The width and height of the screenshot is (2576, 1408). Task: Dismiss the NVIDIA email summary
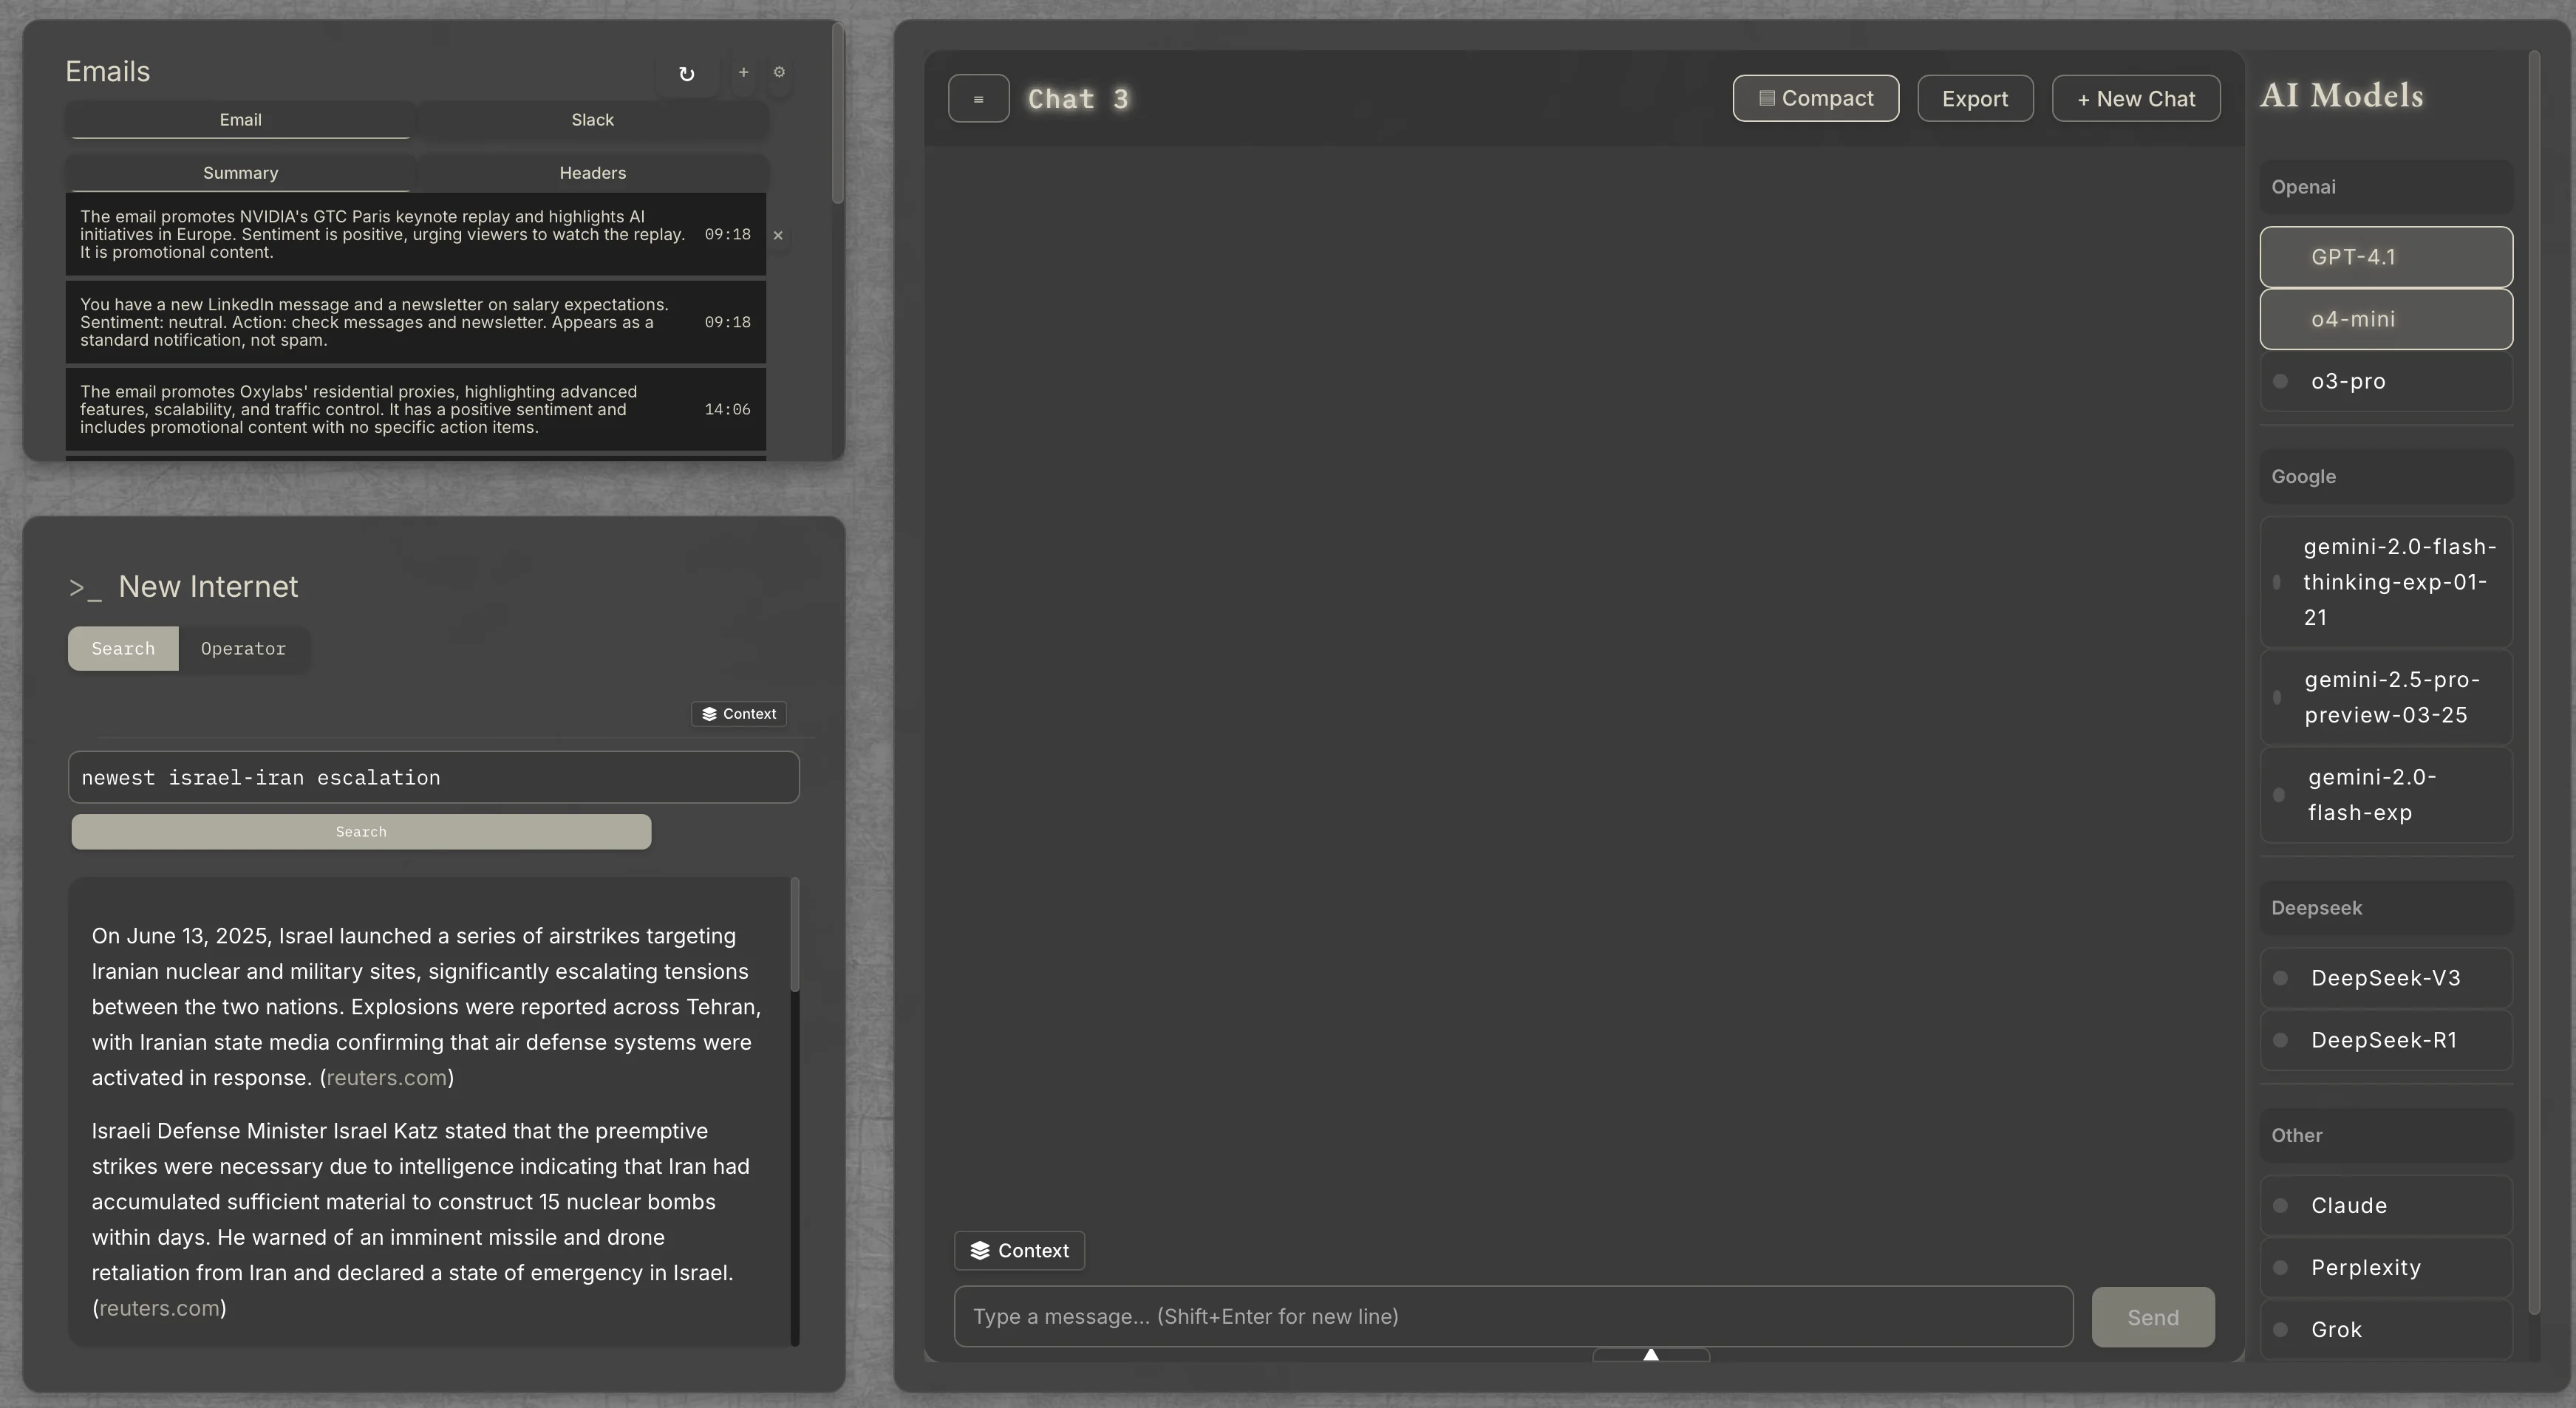point(778,236)
